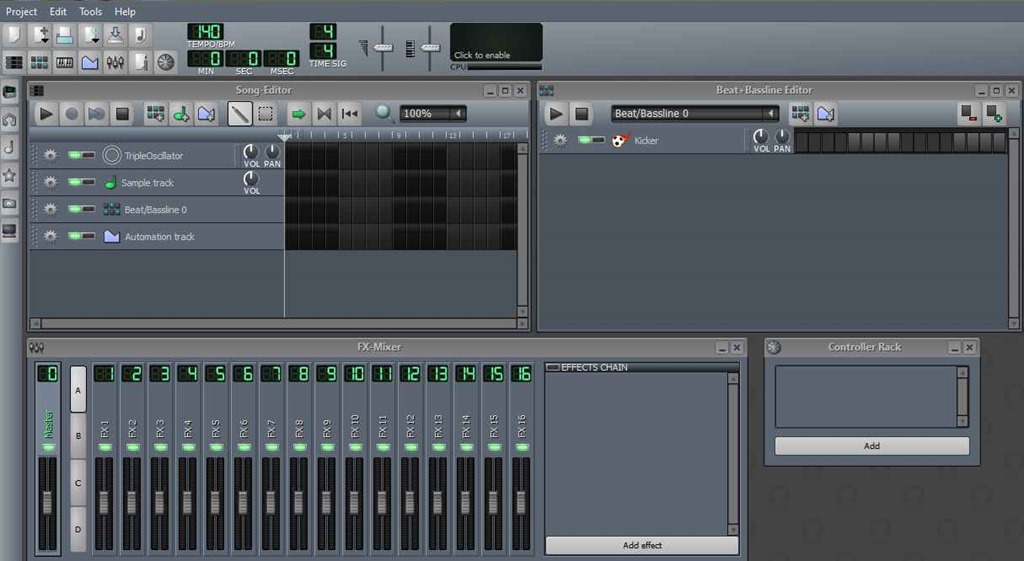The height and width of the screenshot is (561, 1024).
Task: Click Add effect in FX-Mixer
Action: (x=641, y=545)
